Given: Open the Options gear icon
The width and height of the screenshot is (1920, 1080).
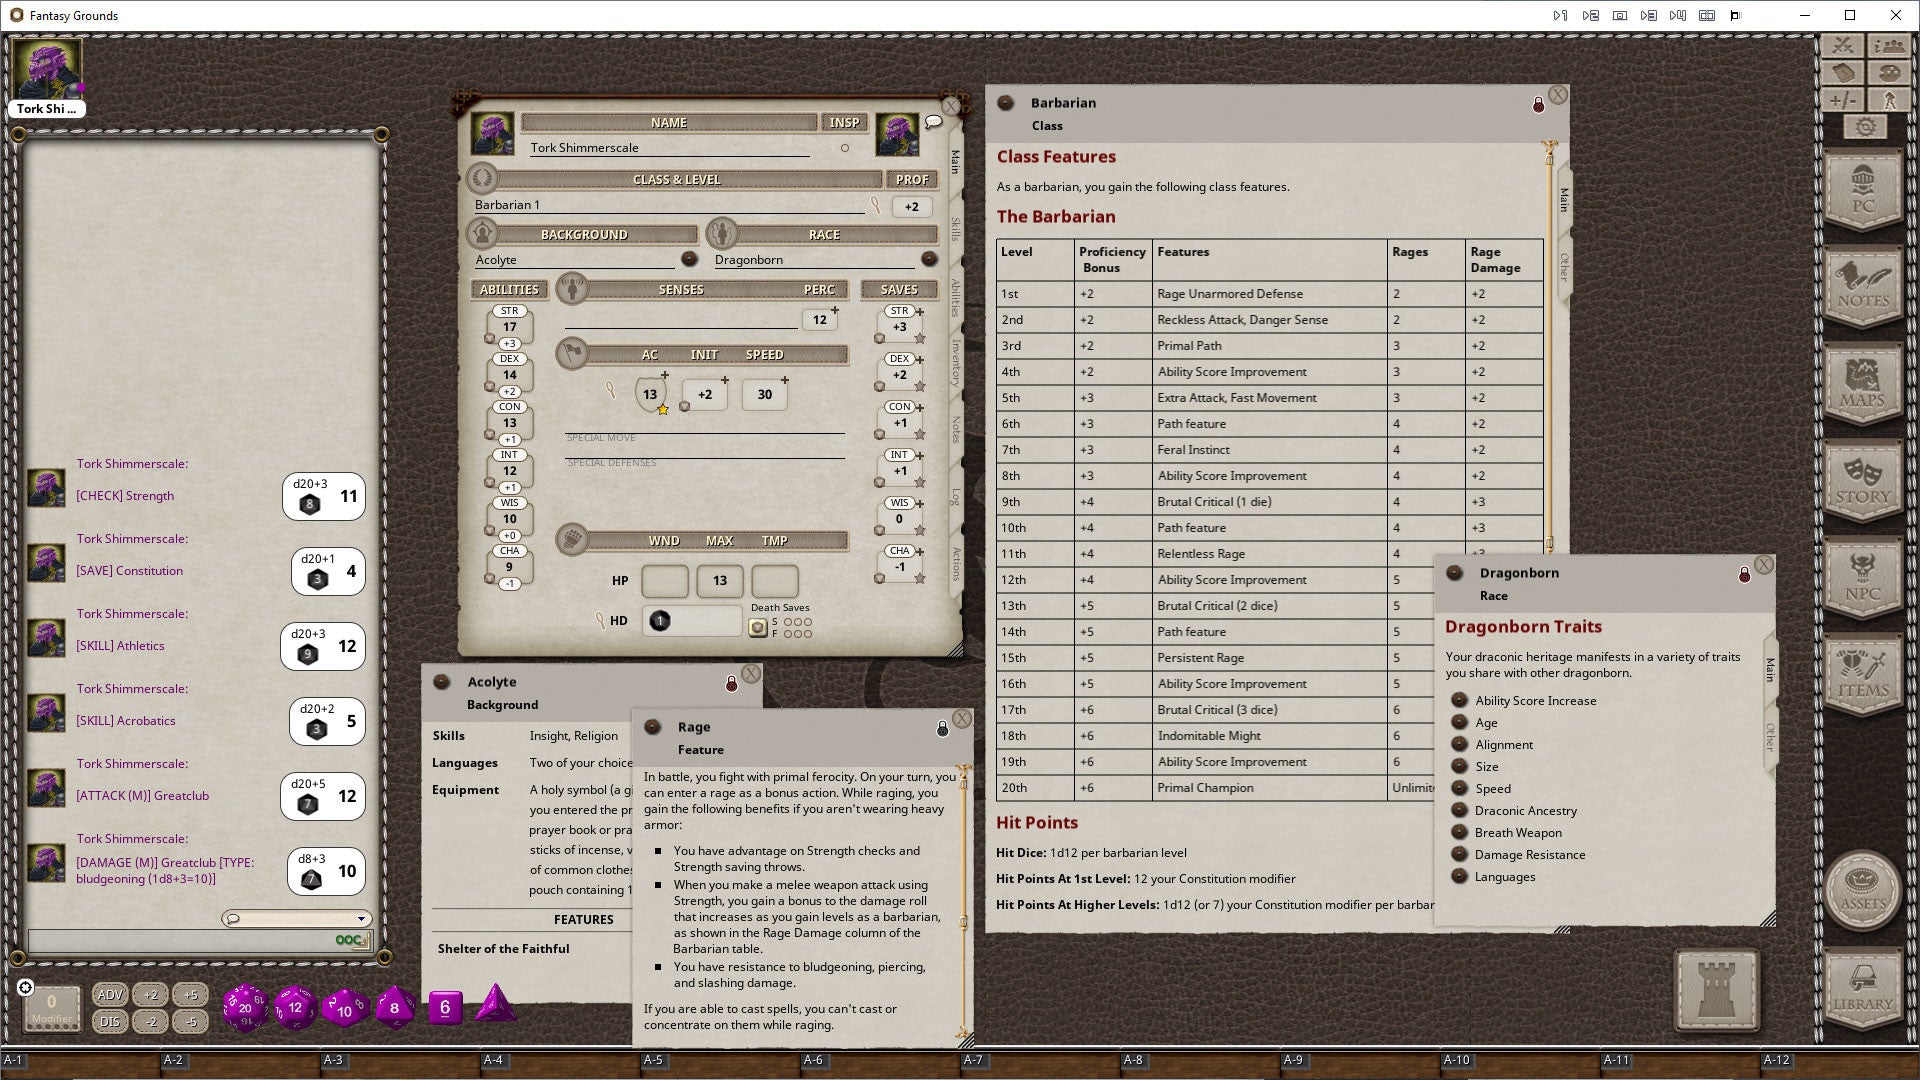Looking at the screenshot, I should click(x=1864, y=128).
